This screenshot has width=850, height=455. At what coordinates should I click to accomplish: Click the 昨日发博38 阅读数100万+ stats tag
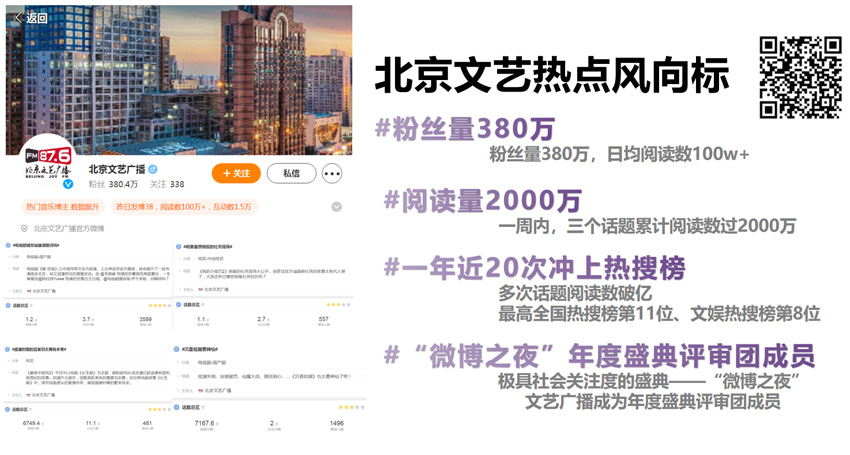184,207
